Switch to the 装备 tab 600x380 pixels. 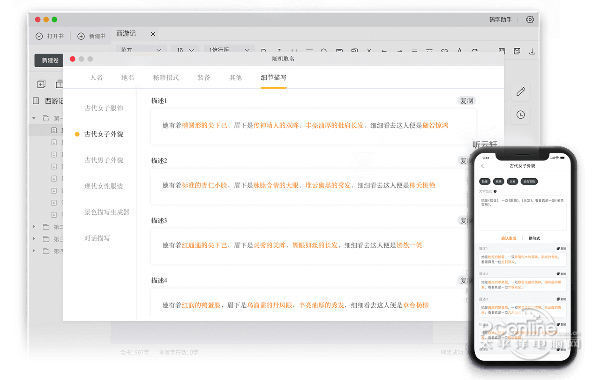click(x=204, y=78)
